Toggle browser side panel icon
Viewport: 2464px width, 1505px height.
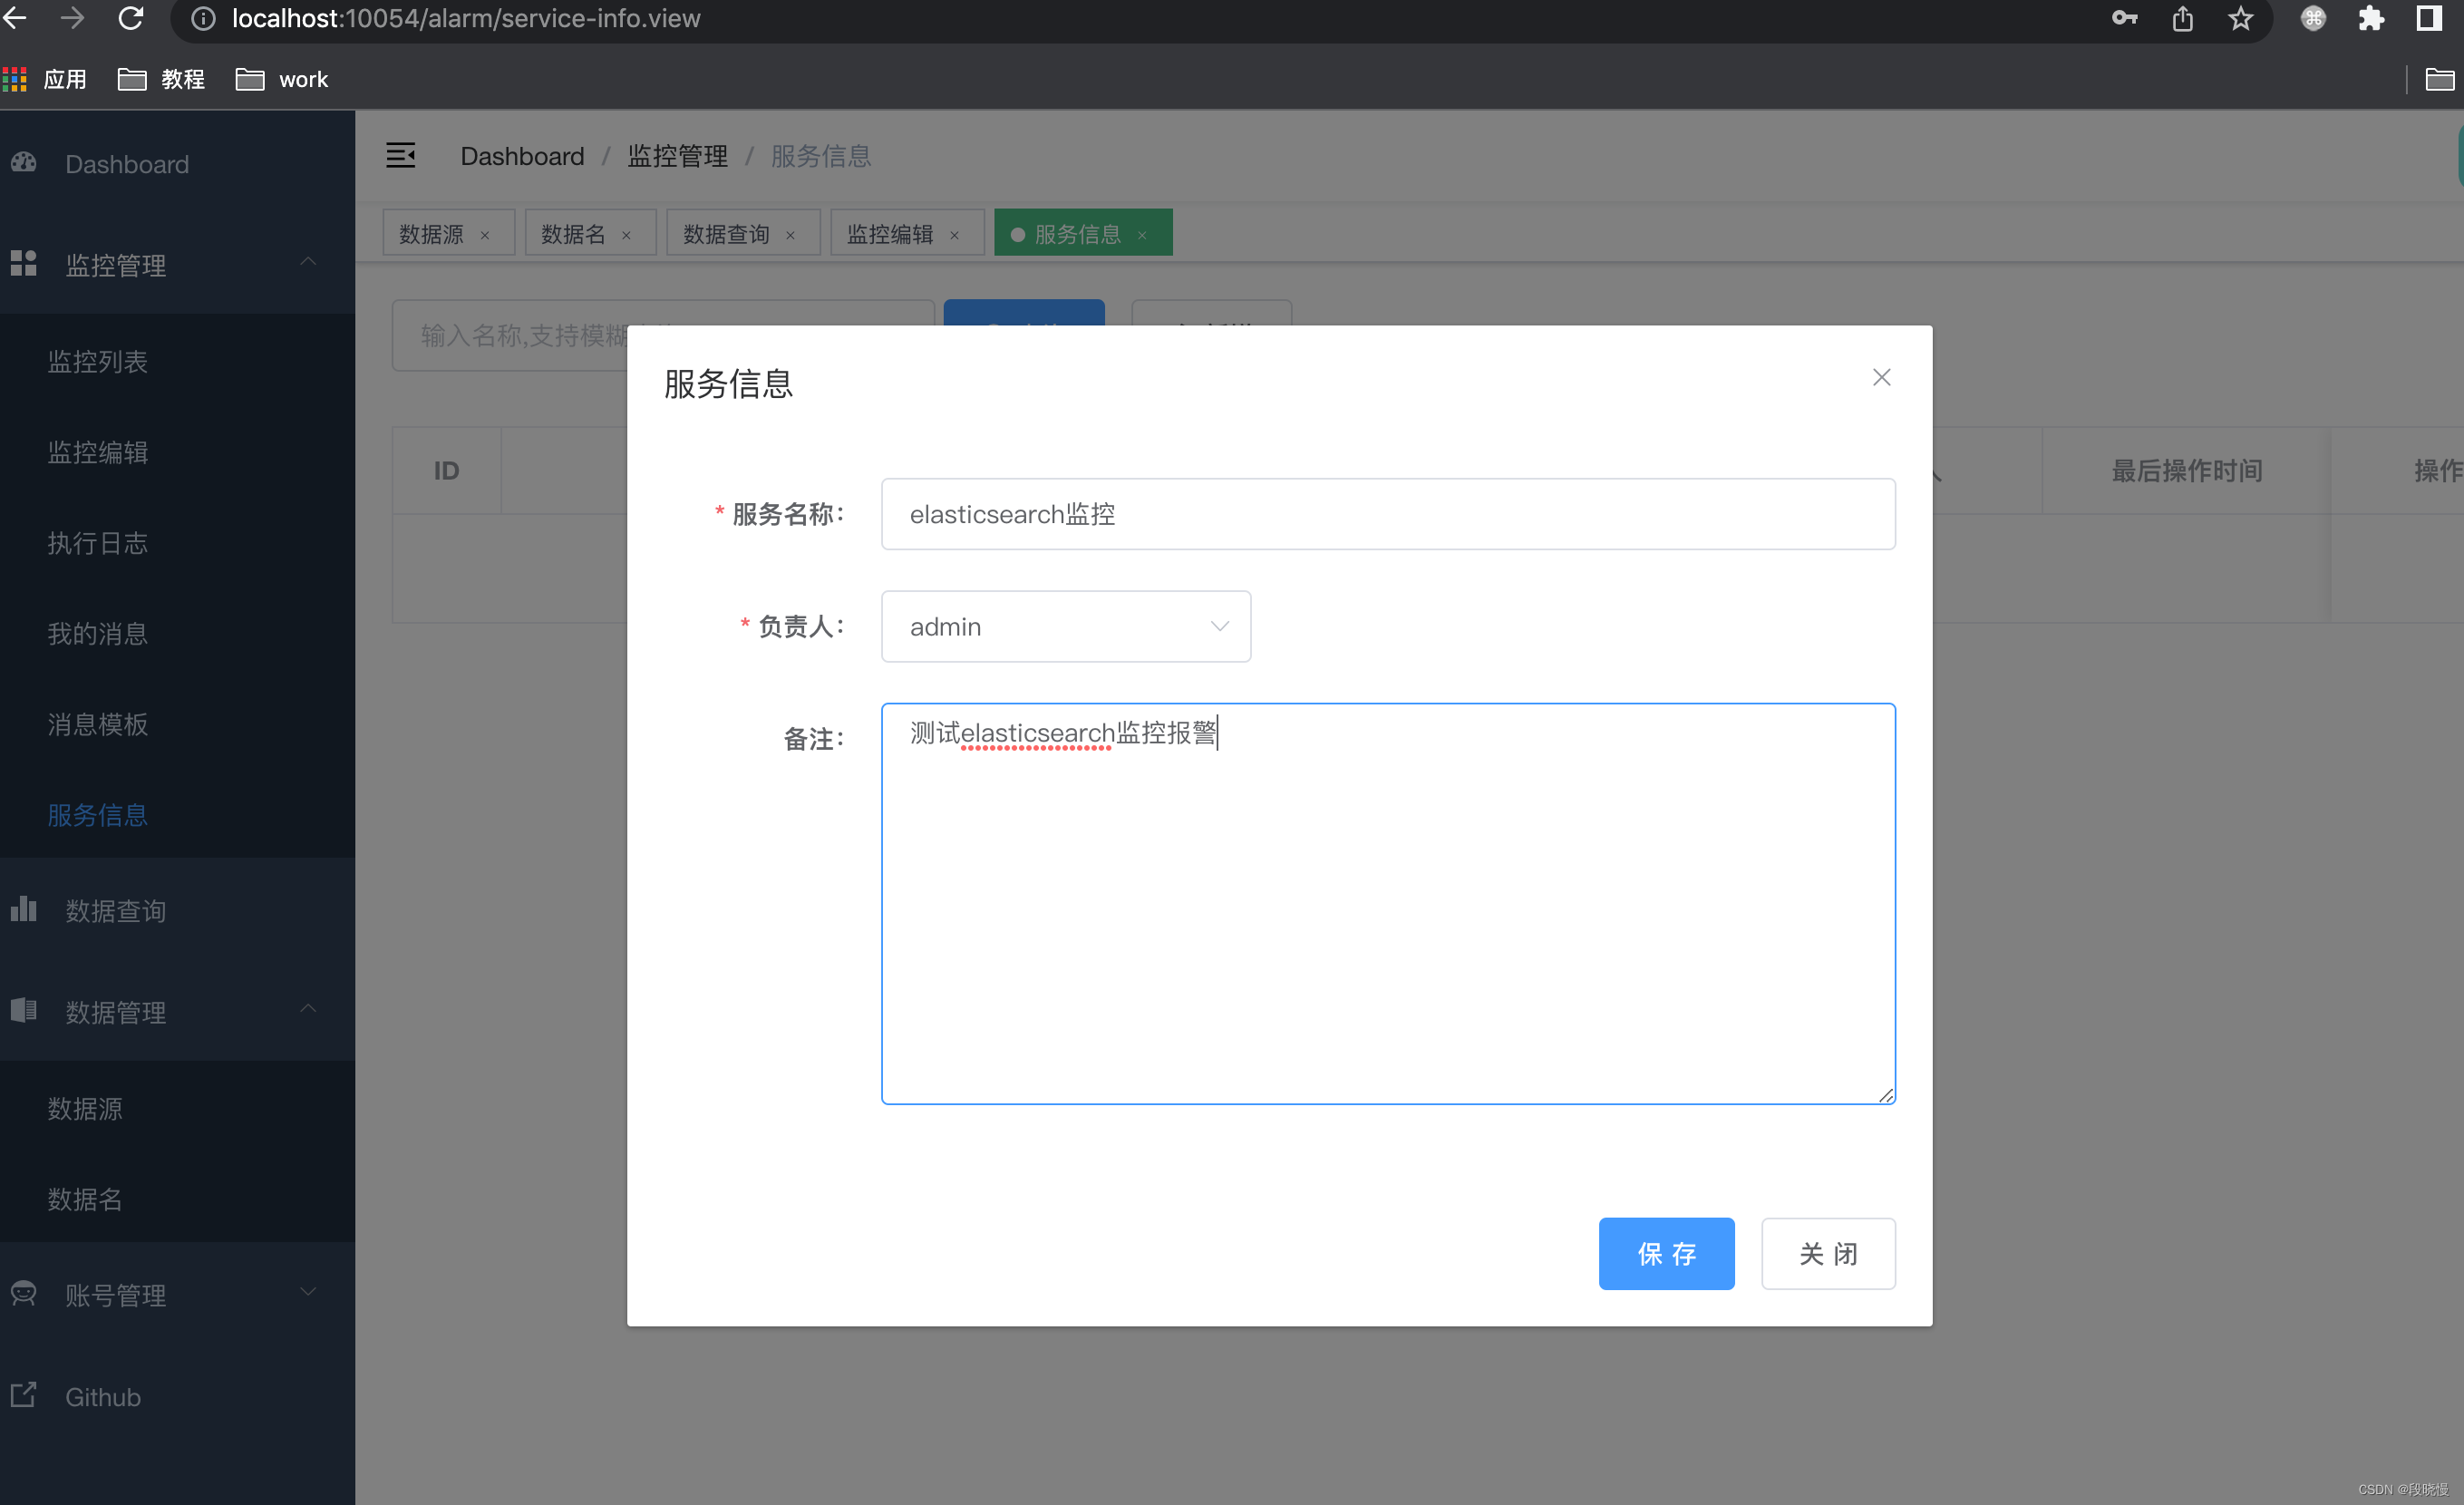(2429, 18)
